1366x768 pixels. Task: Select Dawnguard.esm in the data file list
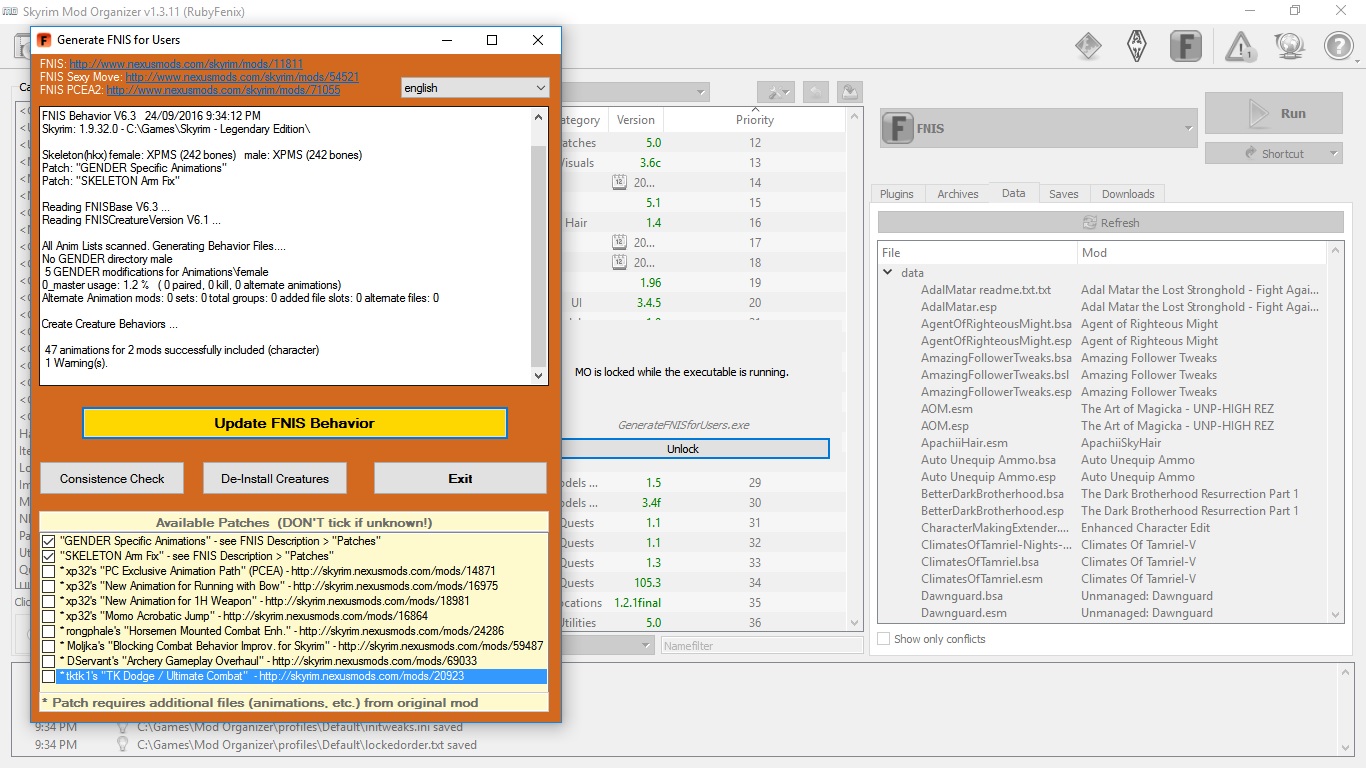[x=964, y=613]
